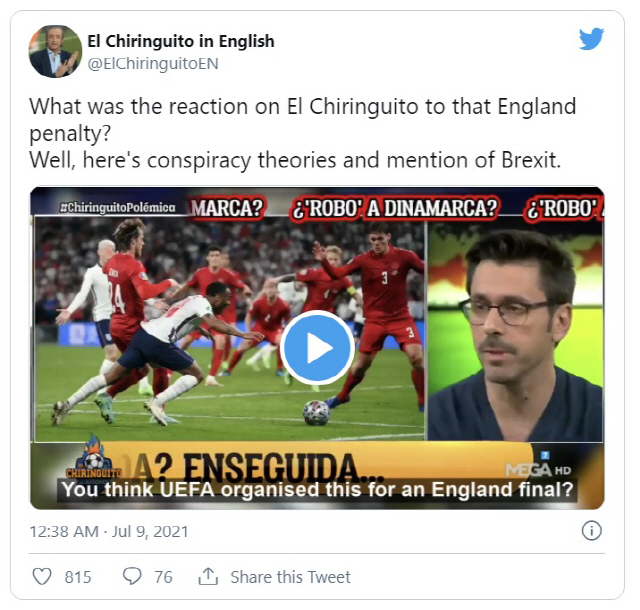Click the El Chiringuito in English name
Viewport: 640px width, 610px height.
(x=180, y=41)
